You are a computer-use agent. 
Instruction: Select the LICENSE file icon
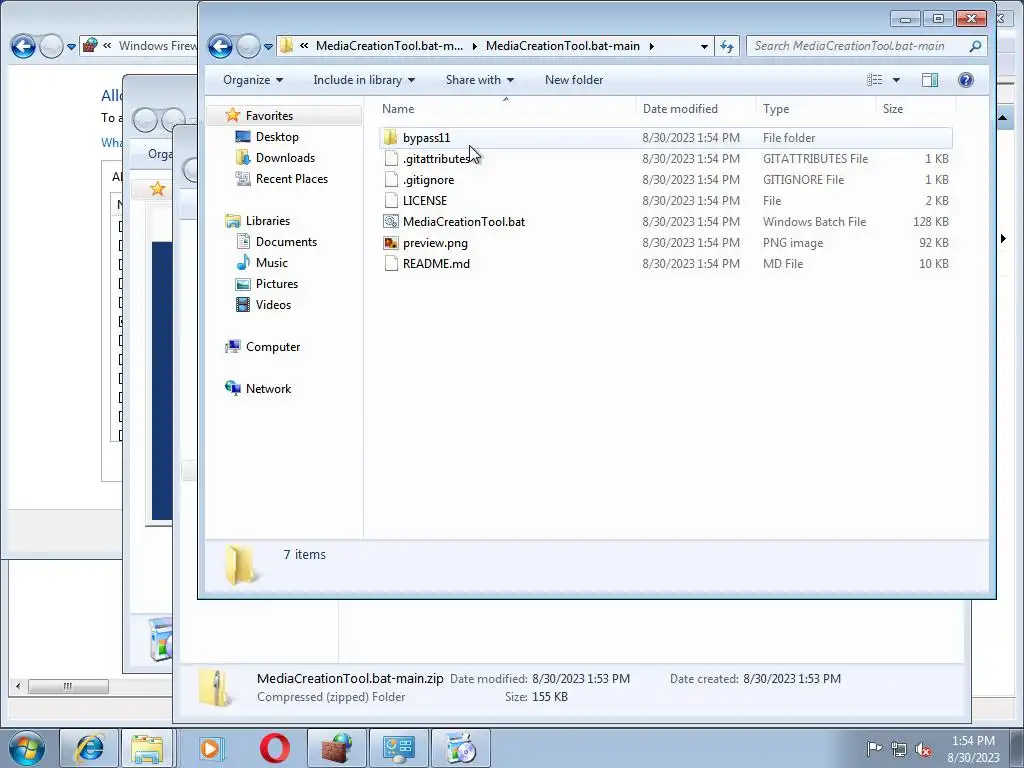point(391,200)
